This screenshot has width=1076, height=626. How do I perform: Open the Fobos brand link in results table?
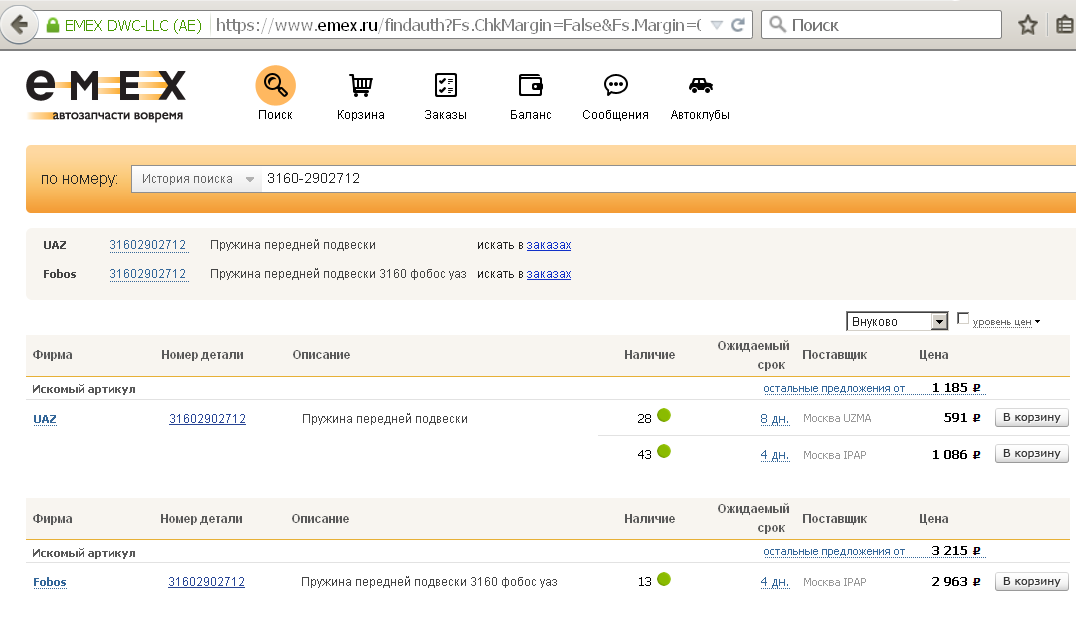click(49, 582)
